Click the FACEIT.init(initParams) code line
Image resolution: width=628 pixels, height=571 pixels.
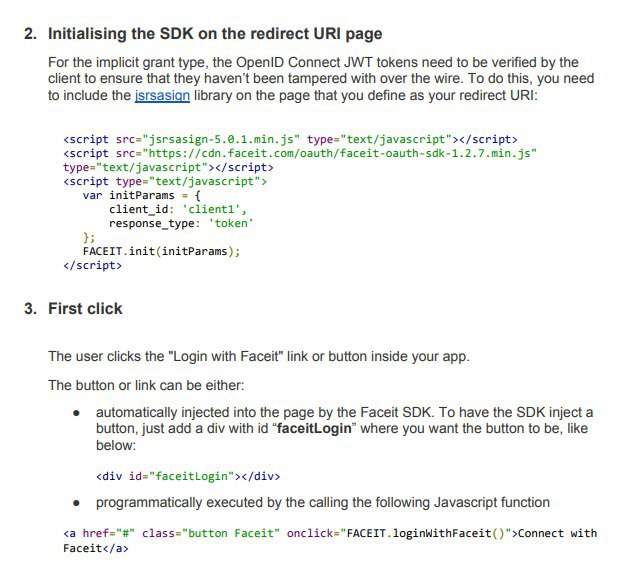coord(161,251)
